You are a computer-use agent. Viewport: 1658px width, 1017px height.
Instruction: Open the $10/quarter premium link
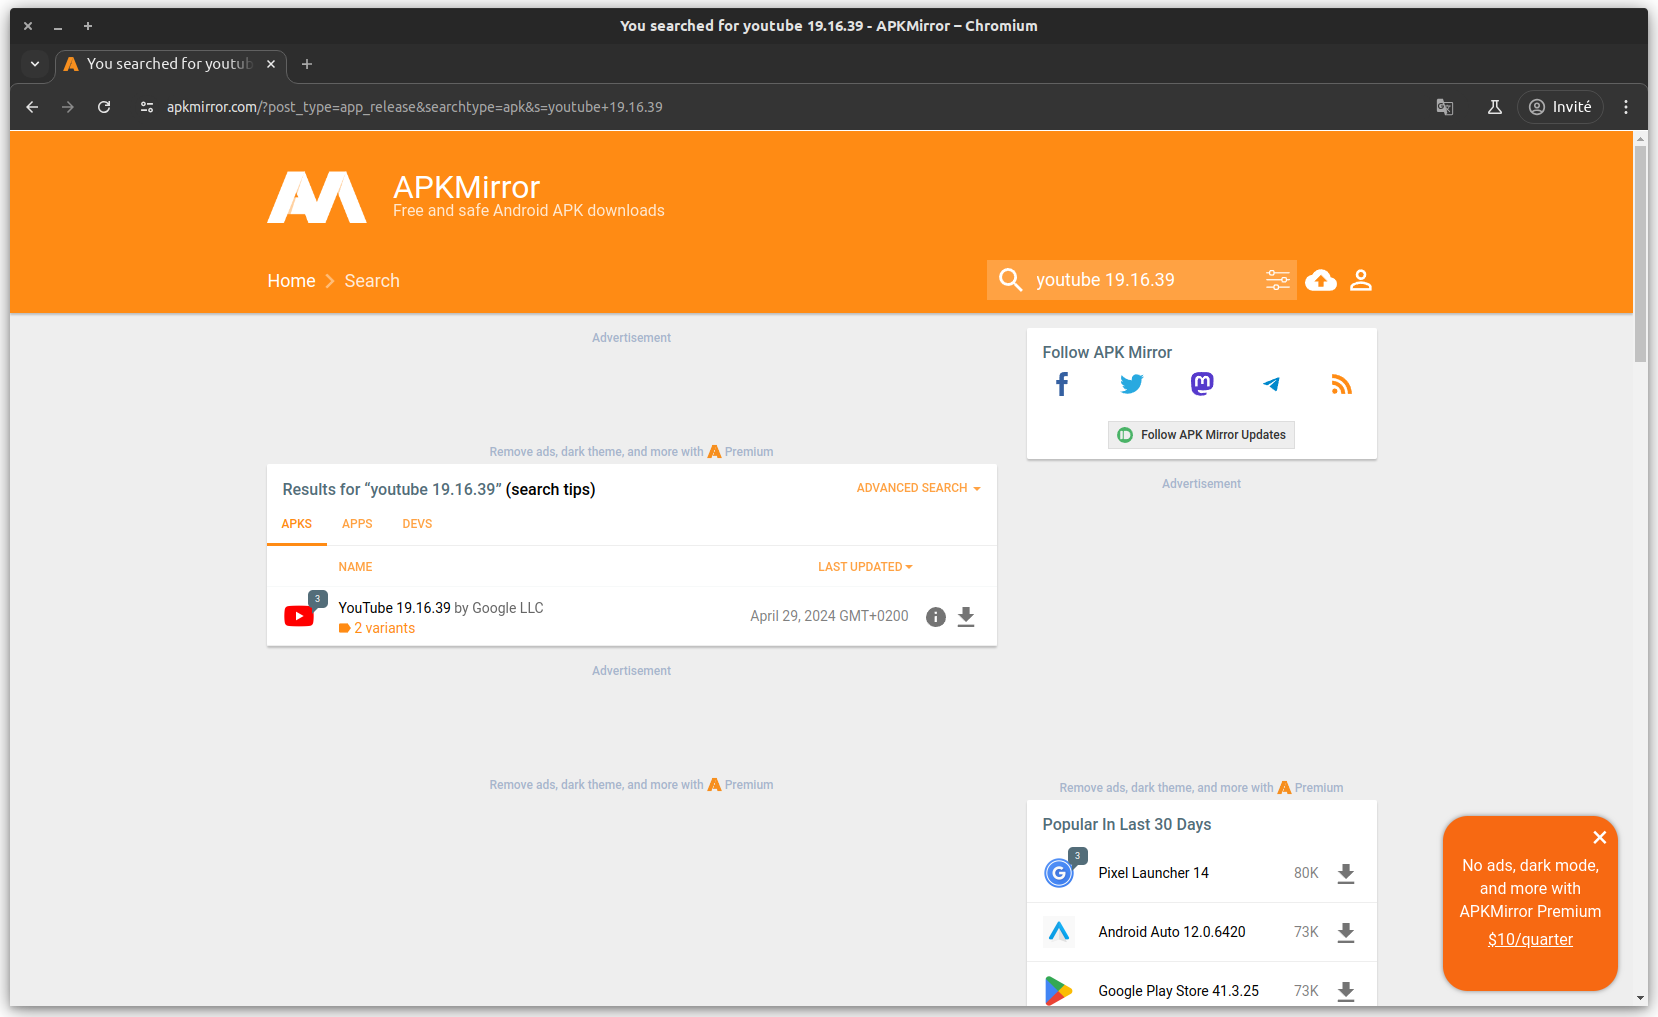[x=1530, y=939]
